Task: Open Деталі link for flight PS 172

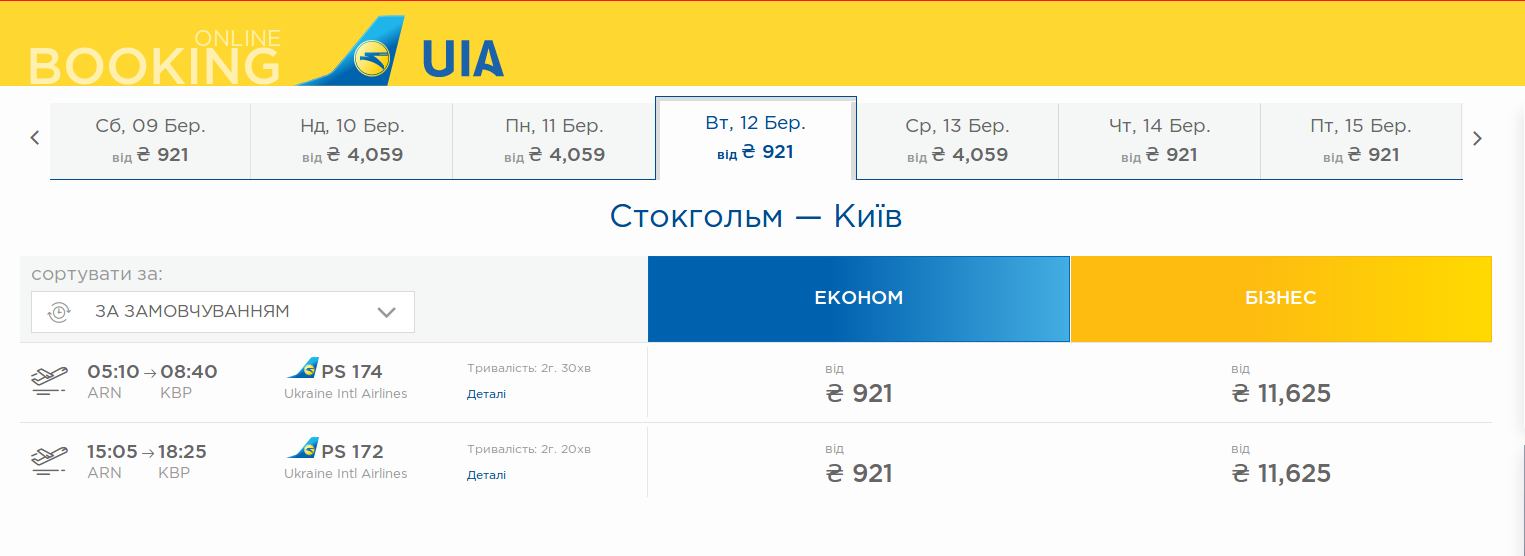Action: (486, 475)
